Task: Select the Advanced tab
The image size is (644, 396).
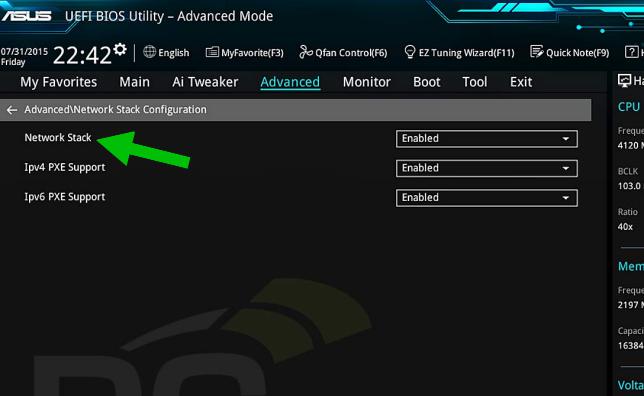Action: [290, 82]
